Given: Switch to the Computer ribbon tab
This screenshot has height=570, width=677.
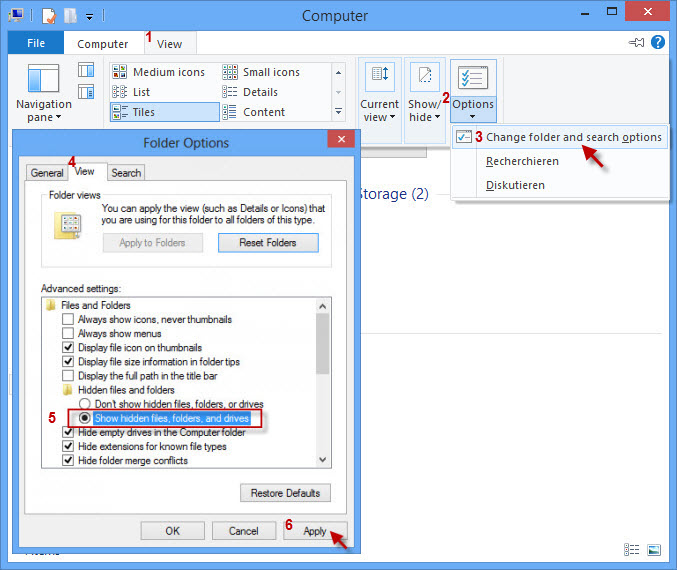Looking at the screenshot, I should click(x=102, y=44).
